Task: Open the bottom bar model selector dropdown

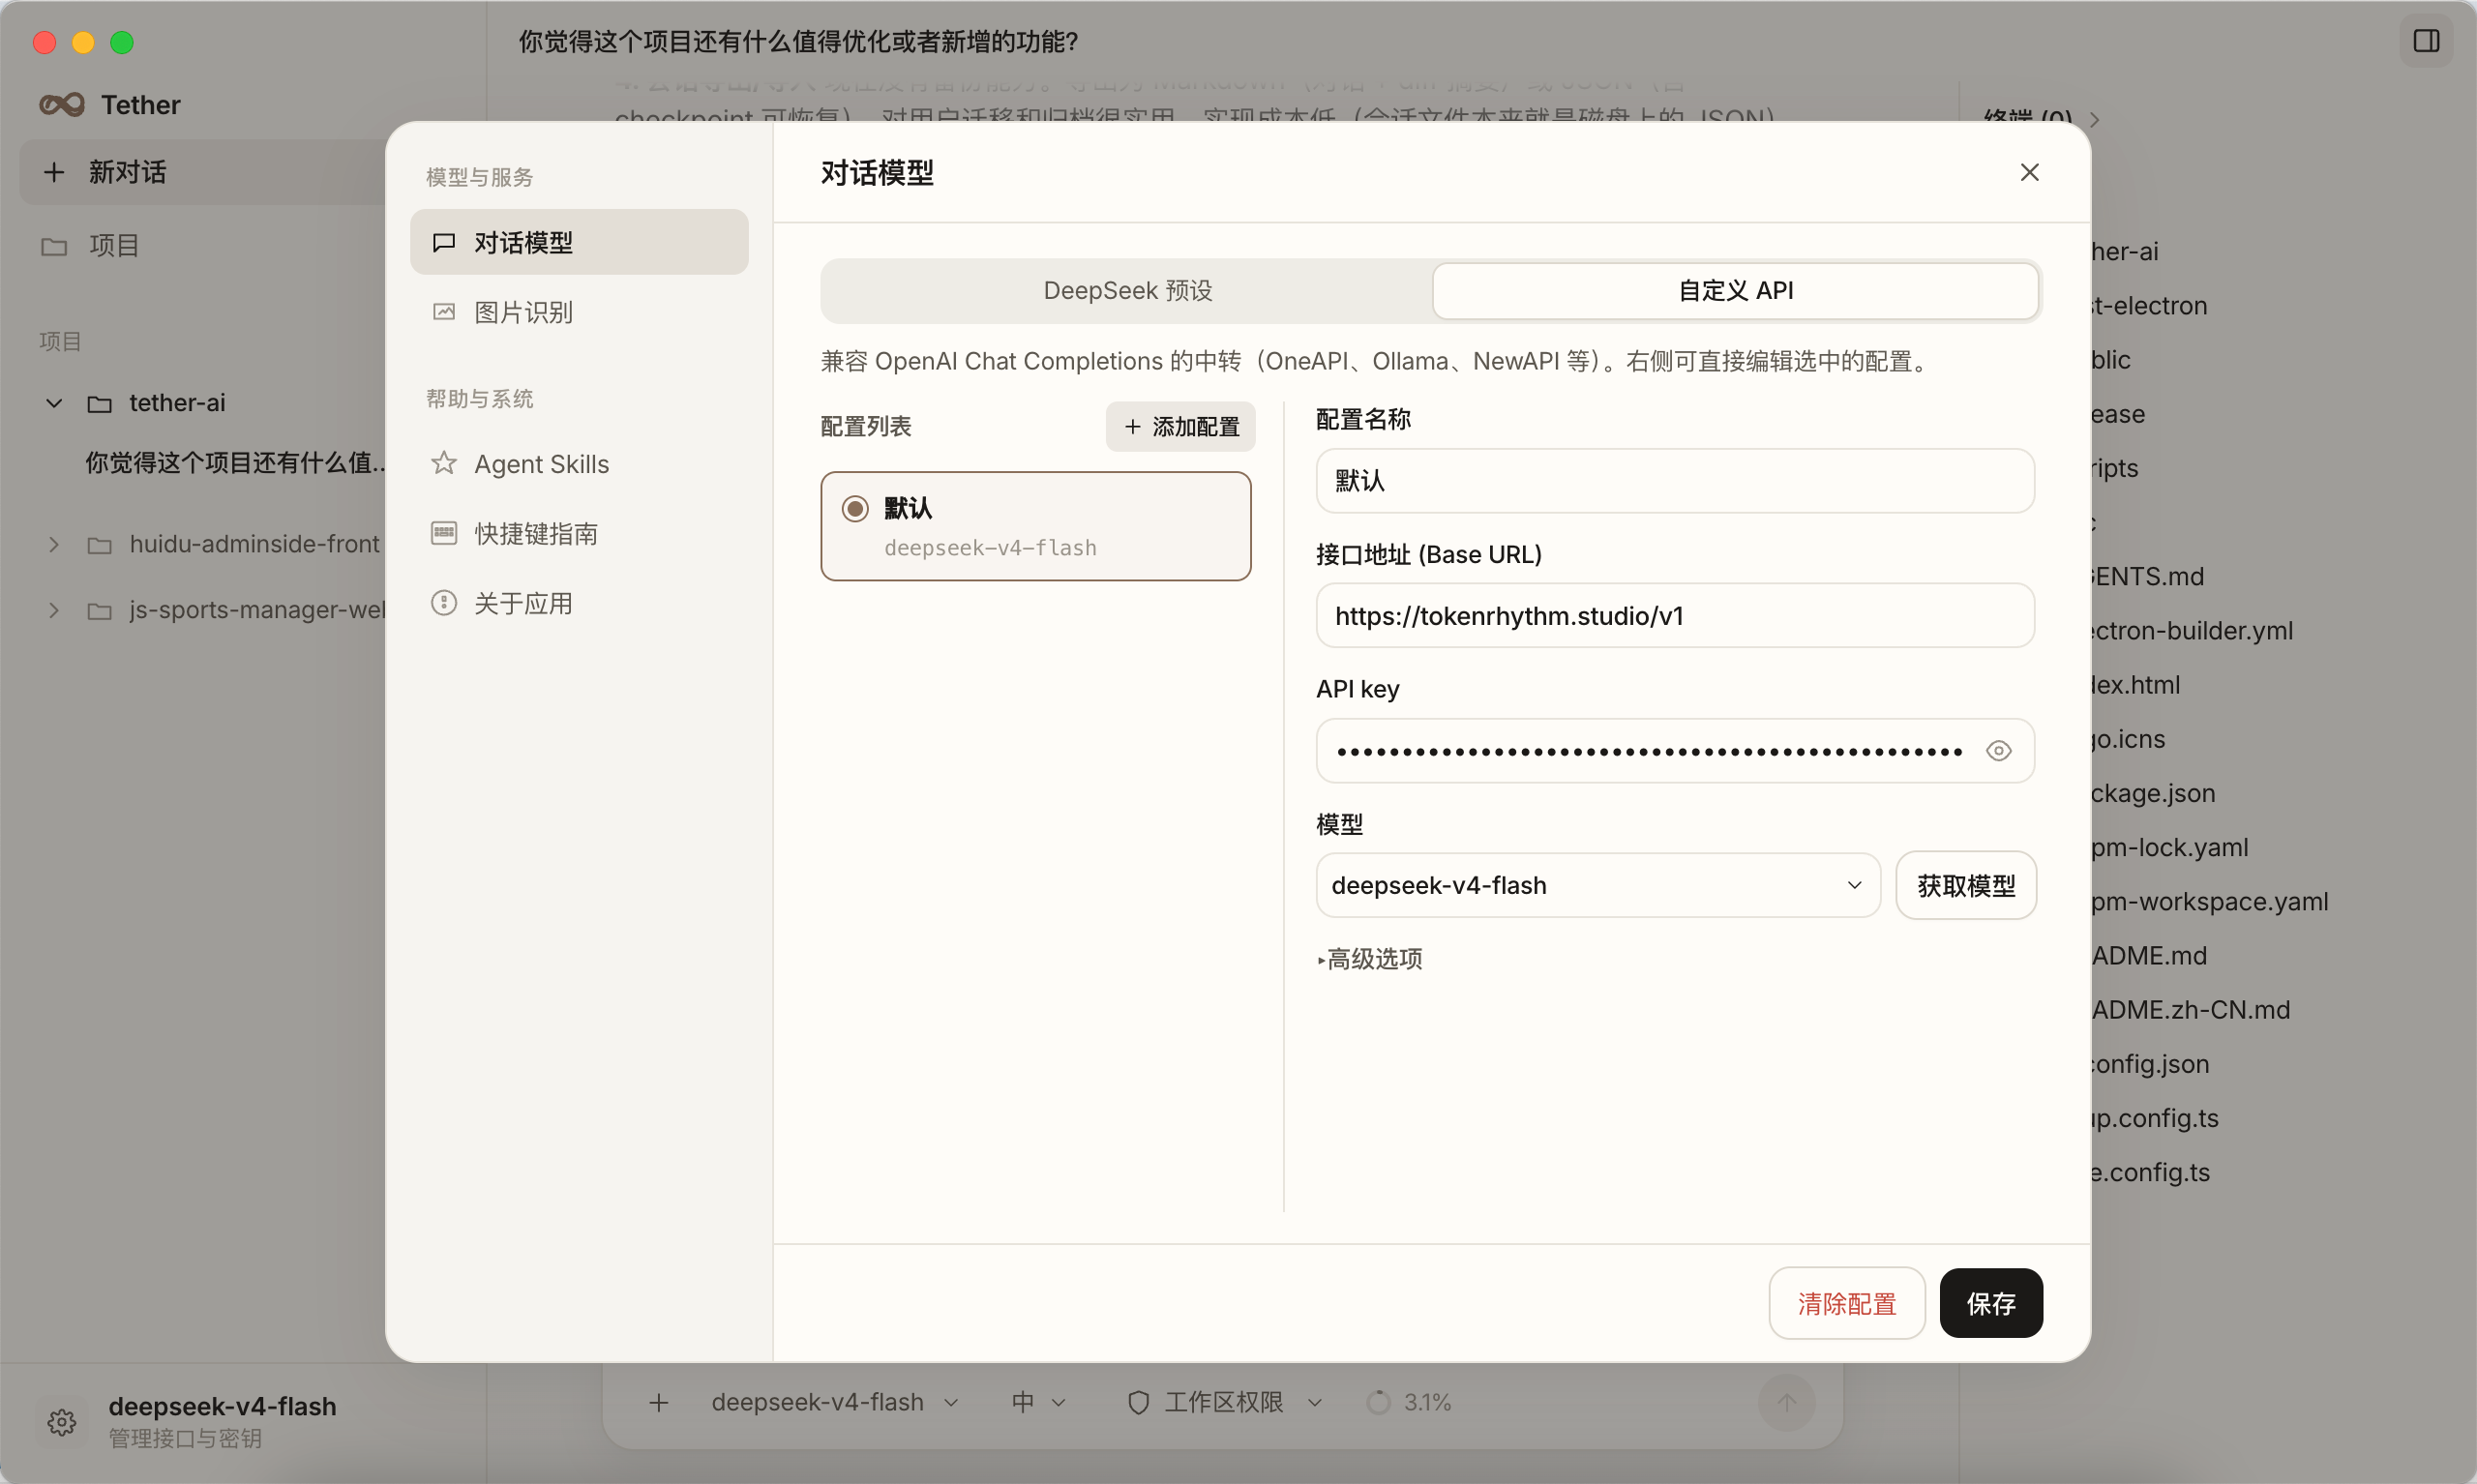Action: (836, 1403)
